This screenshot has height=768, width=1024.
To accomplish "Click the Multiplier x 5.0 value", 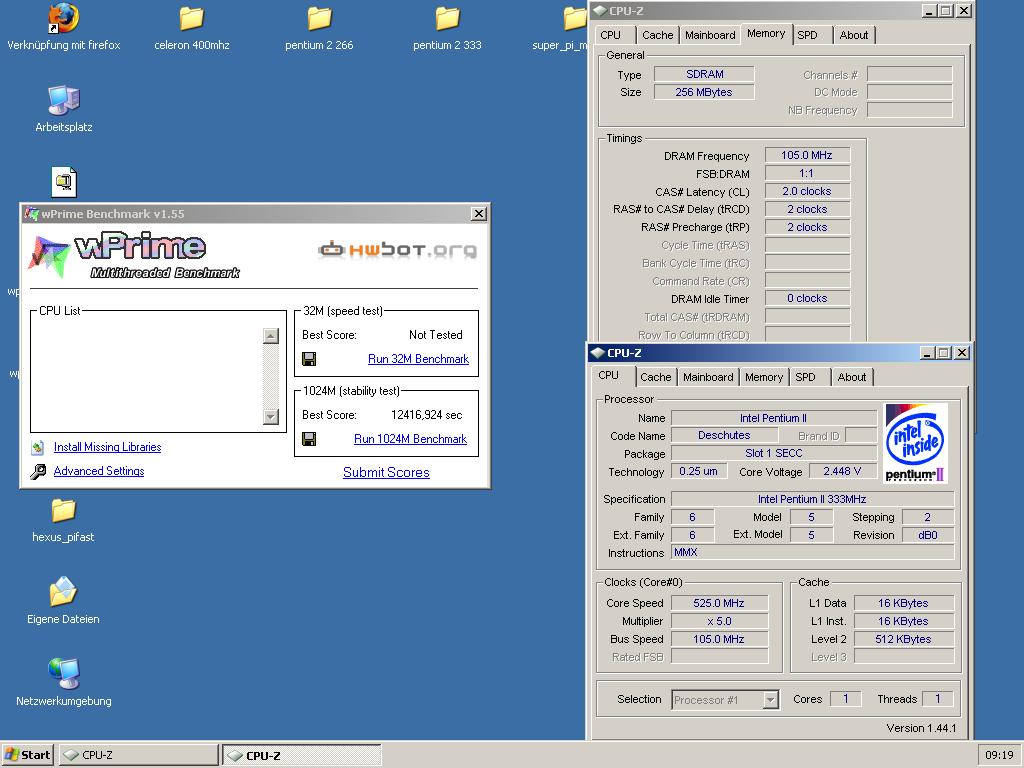I will [719, 621].
